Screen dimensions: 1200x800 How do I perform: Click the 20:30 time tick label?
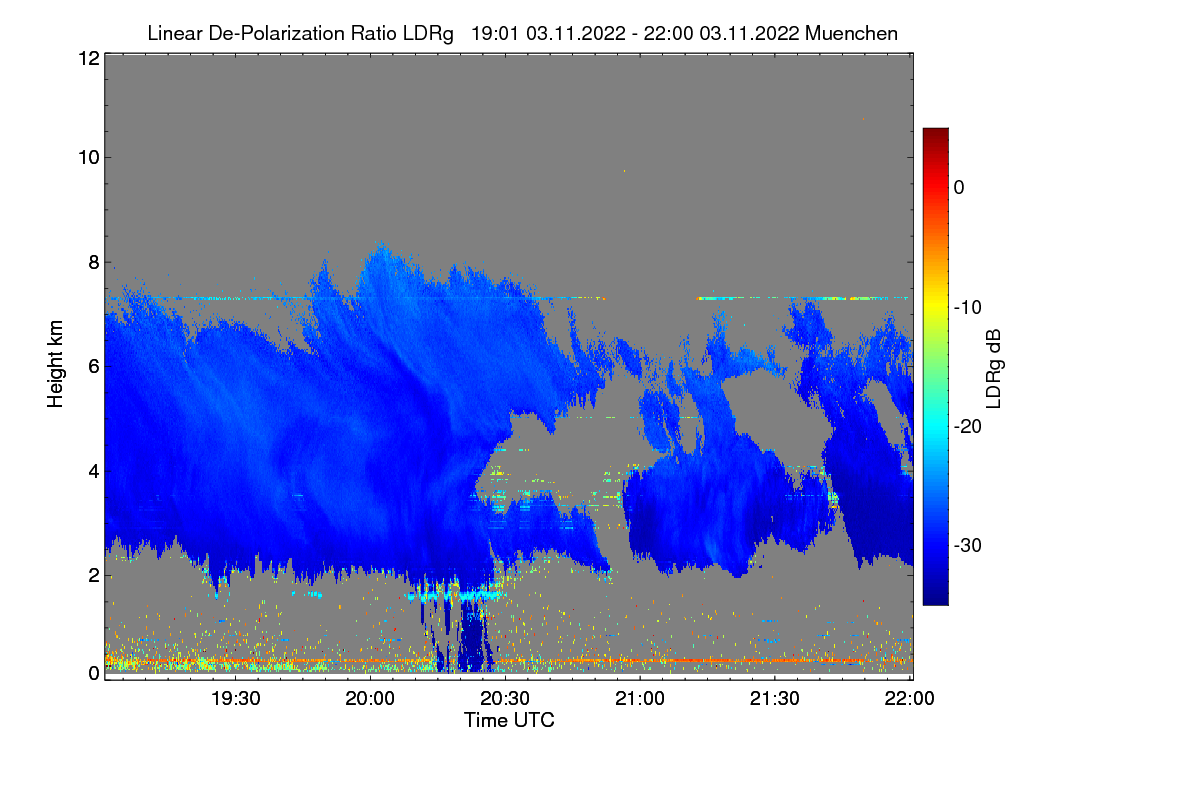[505, 698]
